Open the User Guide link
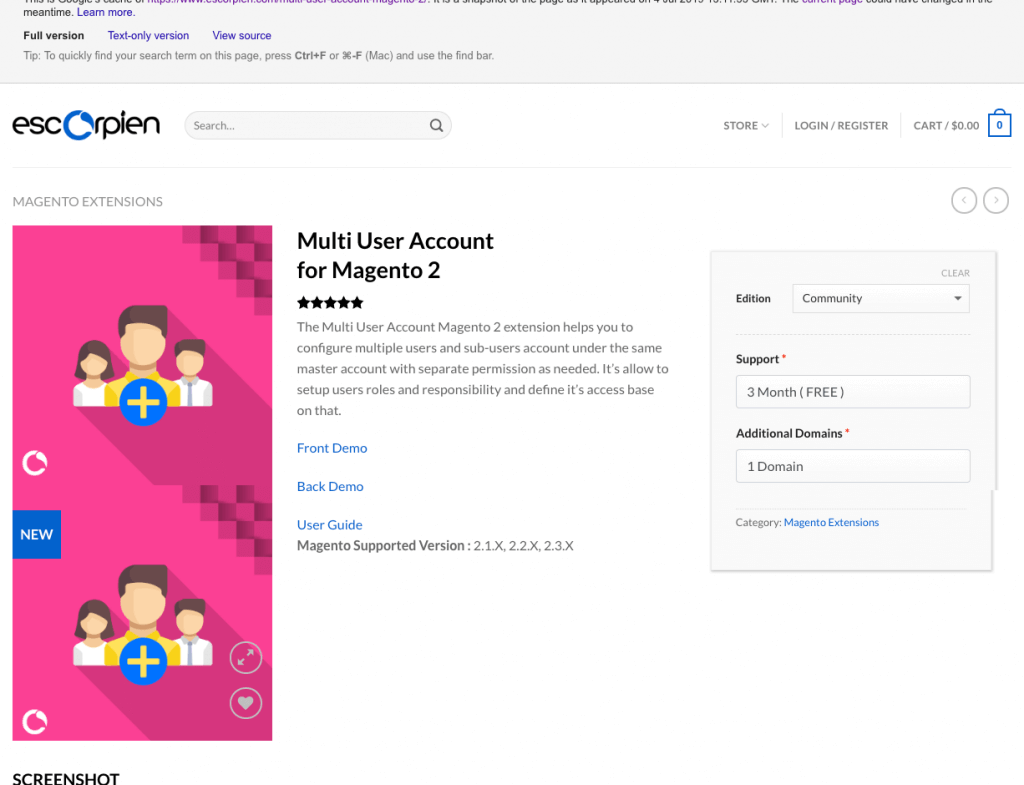This screenshot has height=785, width=1024. coord(329,524)
